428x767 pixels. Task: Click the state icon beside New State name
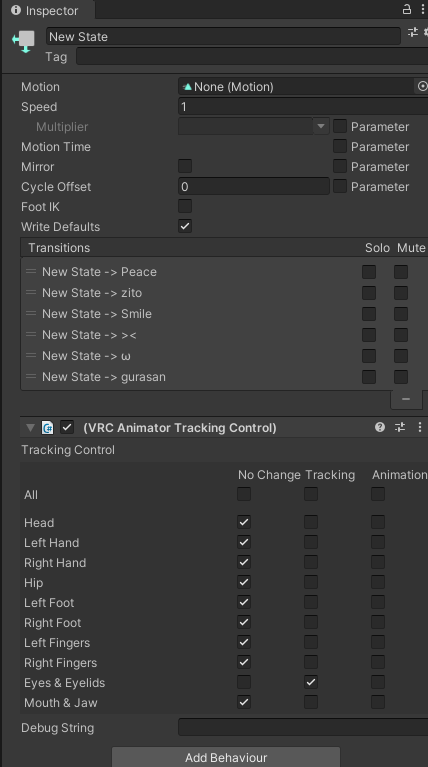coord(23,42)
